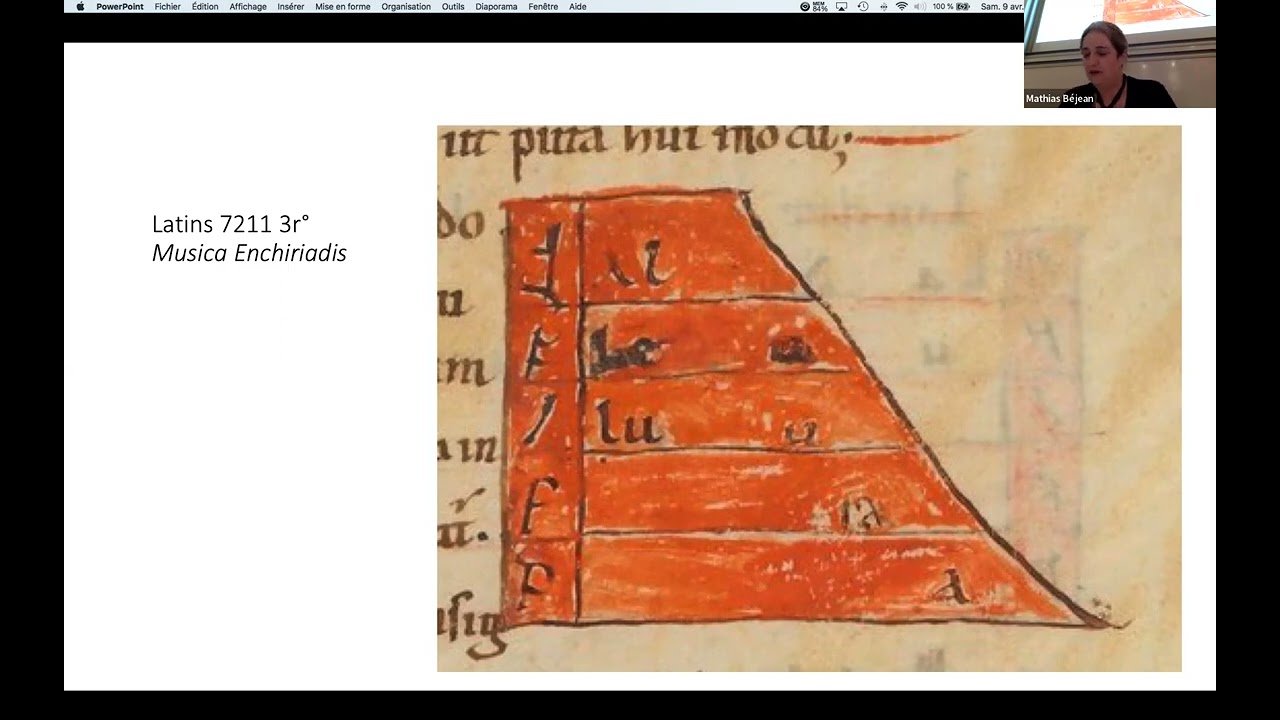Open the Fenêtre menu
The width and height of the screenshot is (1280, 720).
(x=543, y=6)
